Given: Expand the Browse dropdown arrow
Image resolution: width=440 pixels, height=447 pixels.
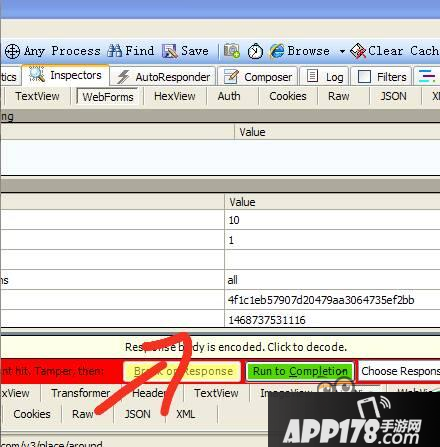Looking at the screenshot, I should pos(342,52).
